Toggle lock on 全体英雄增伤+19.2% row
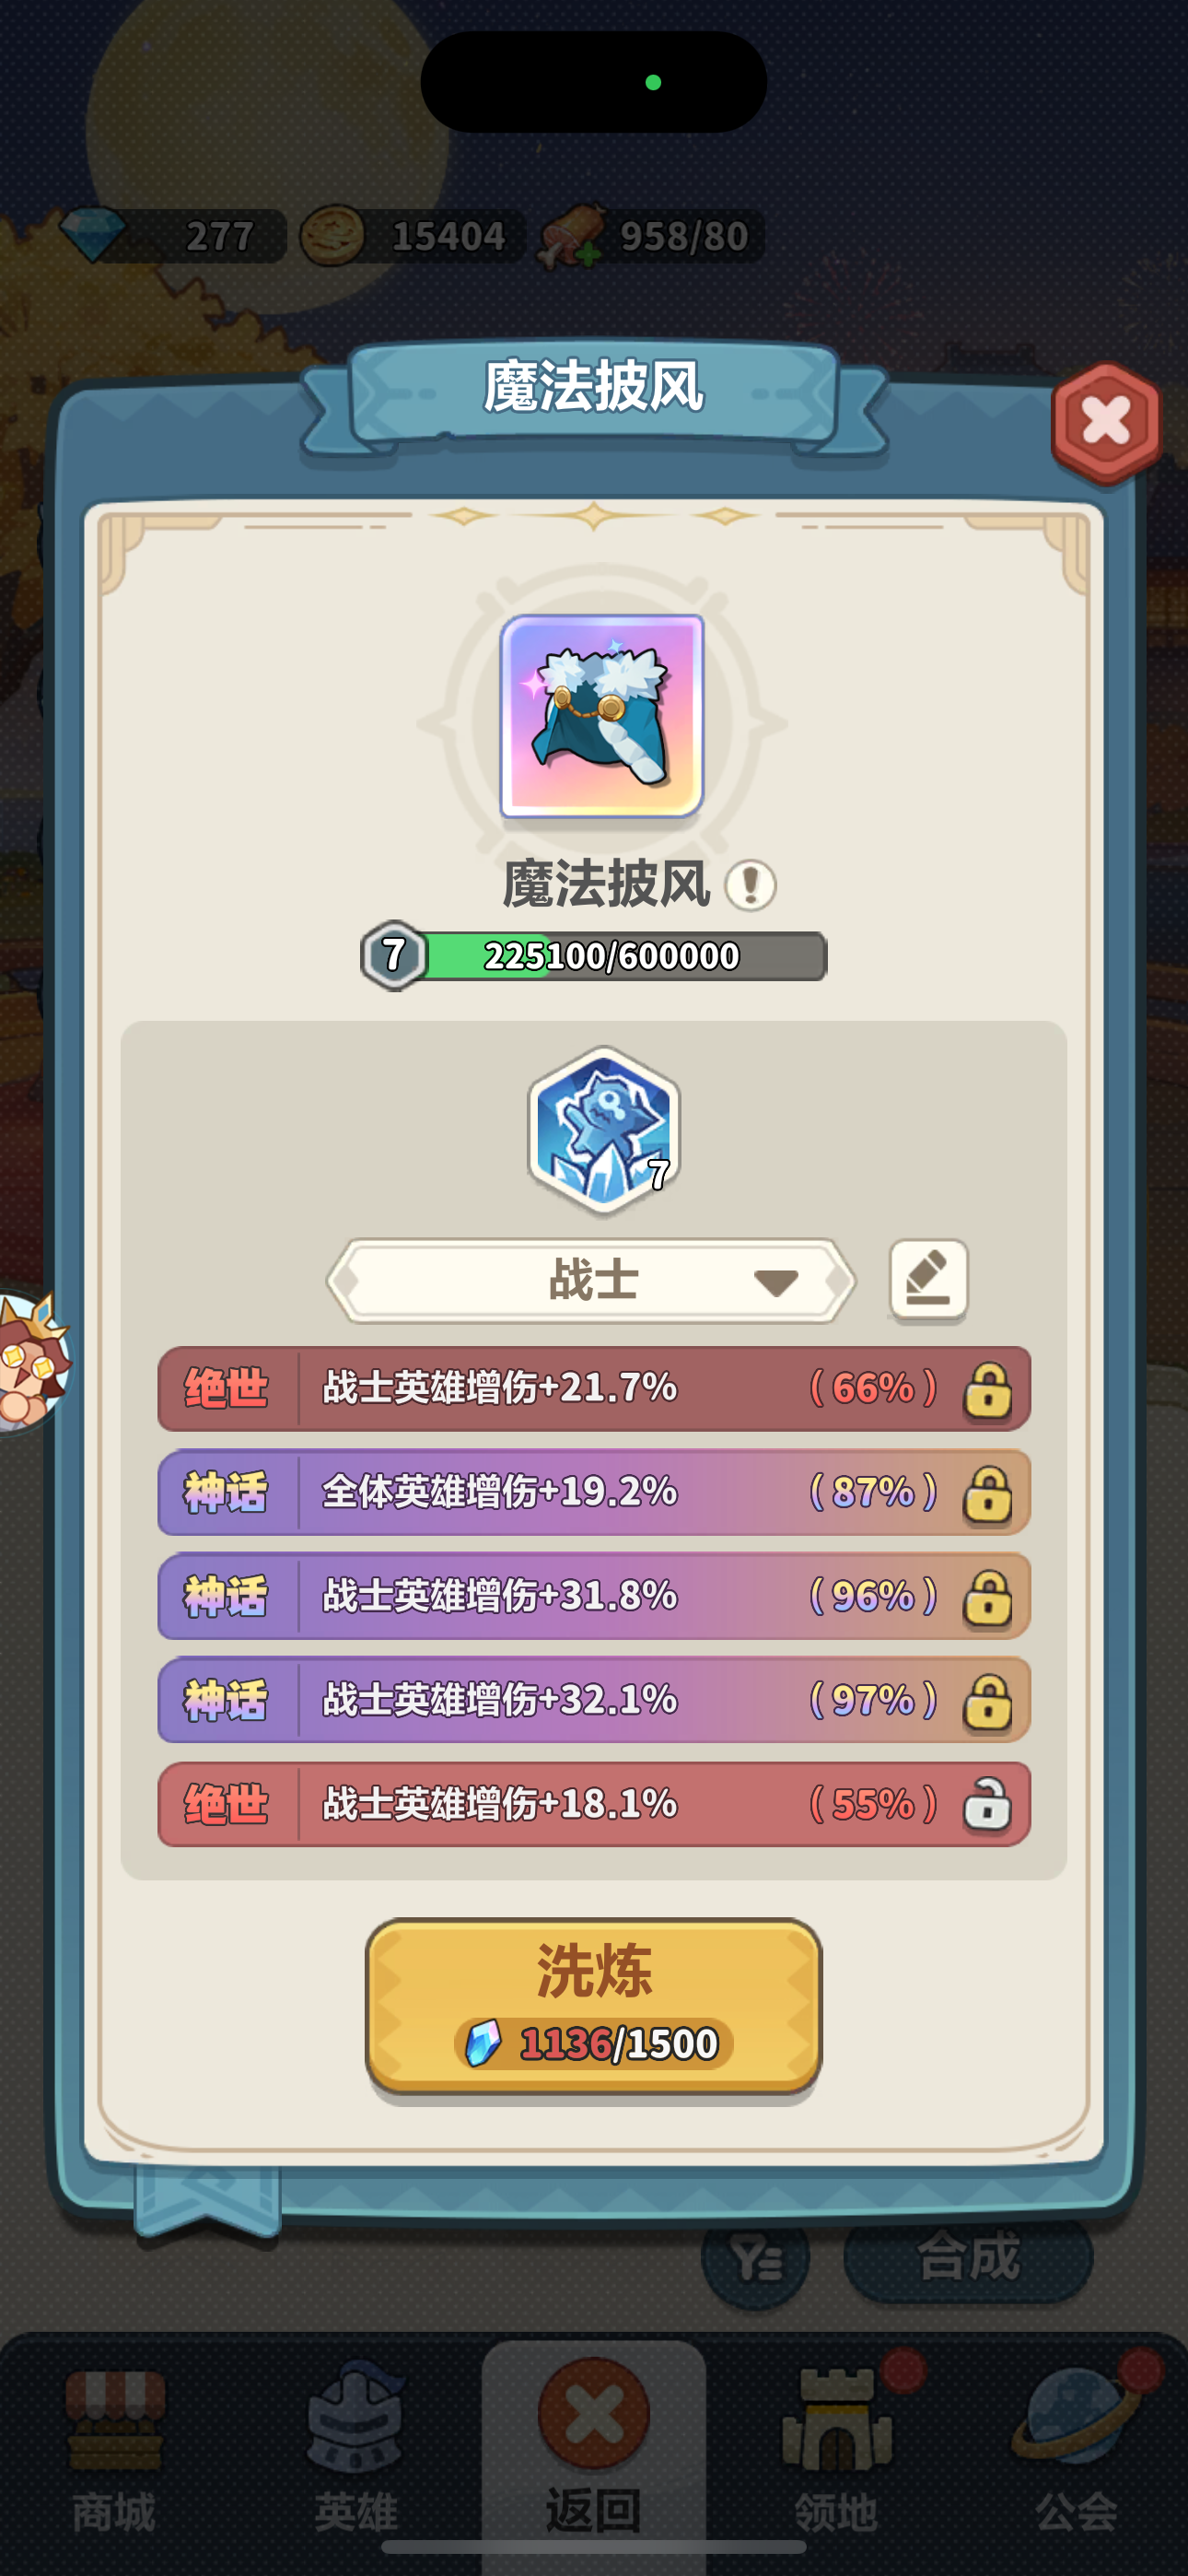 coord(987,1493)
